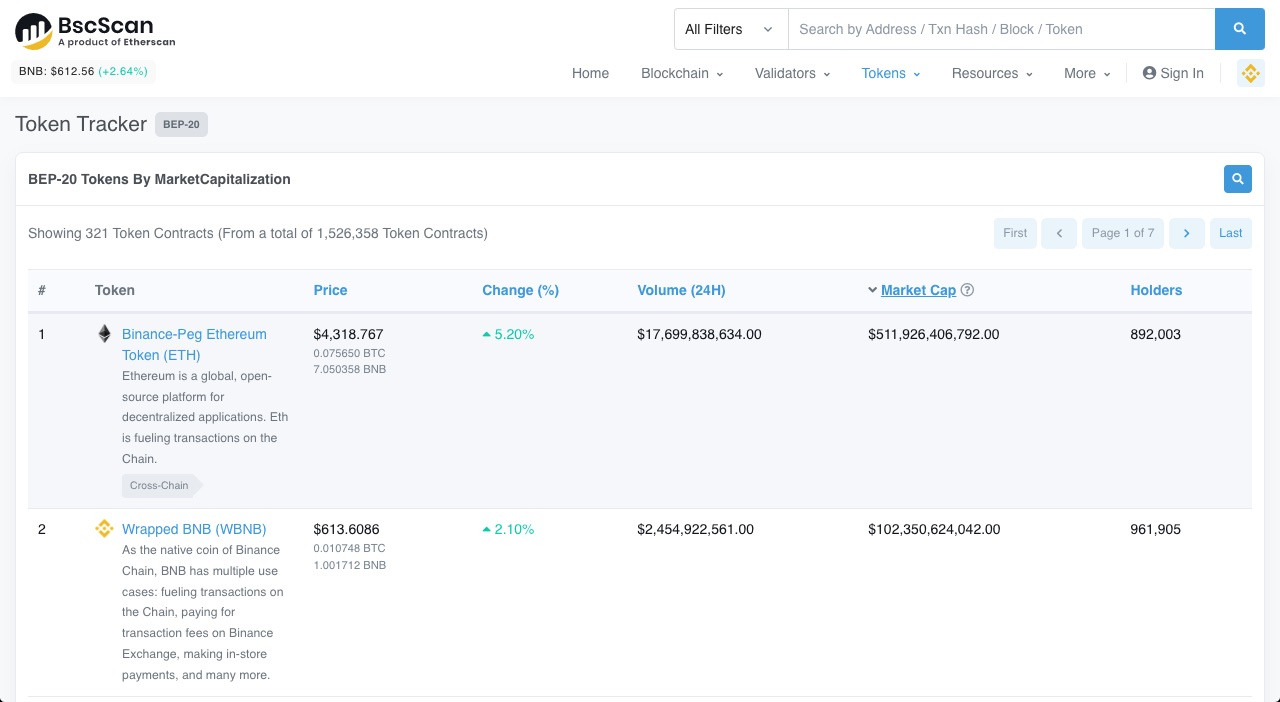The height and width of the screenshot is (702, 1280).
Task: Click the BNB price $612.56 badge
Action: pos(83,72)
